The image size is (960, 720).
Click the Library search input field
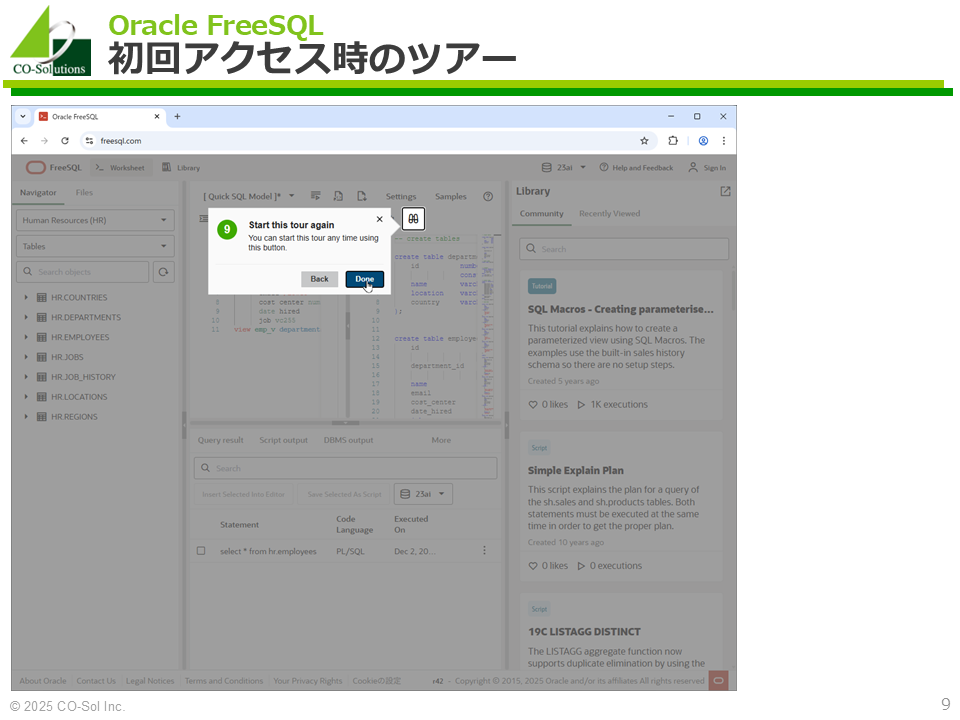coord(624,249)
